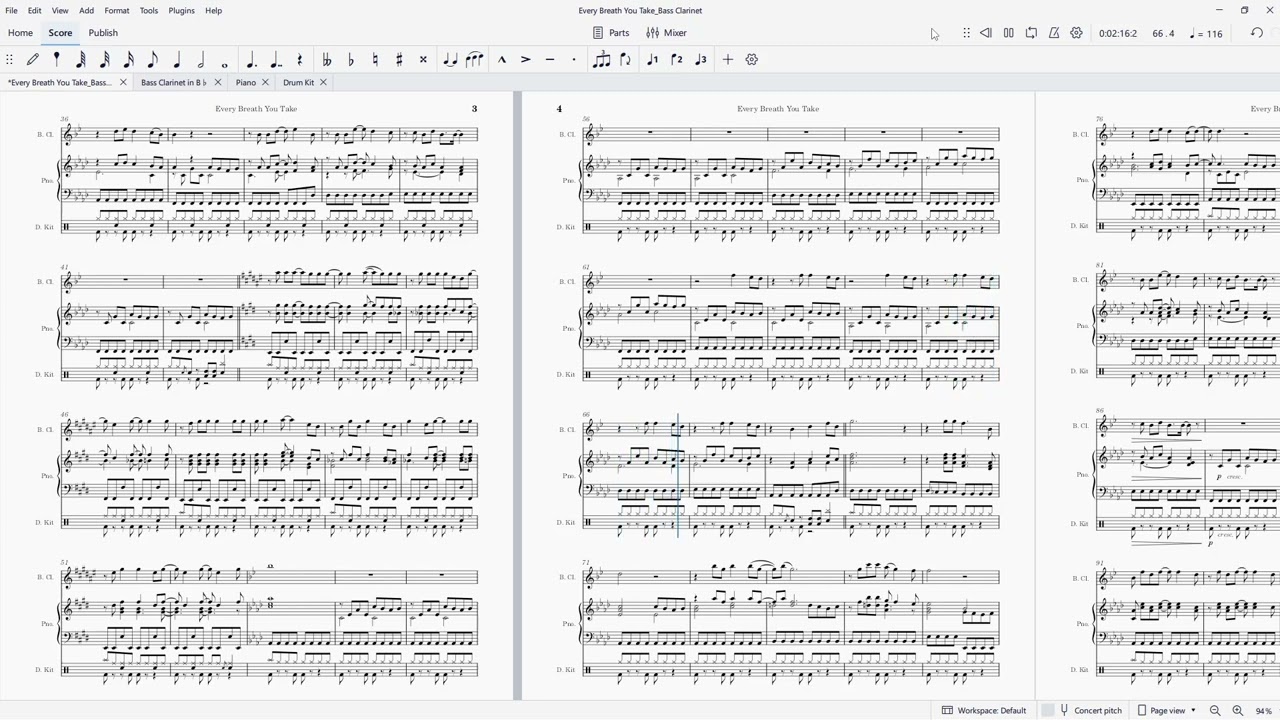Apply sharp accidental

point(399,60)
